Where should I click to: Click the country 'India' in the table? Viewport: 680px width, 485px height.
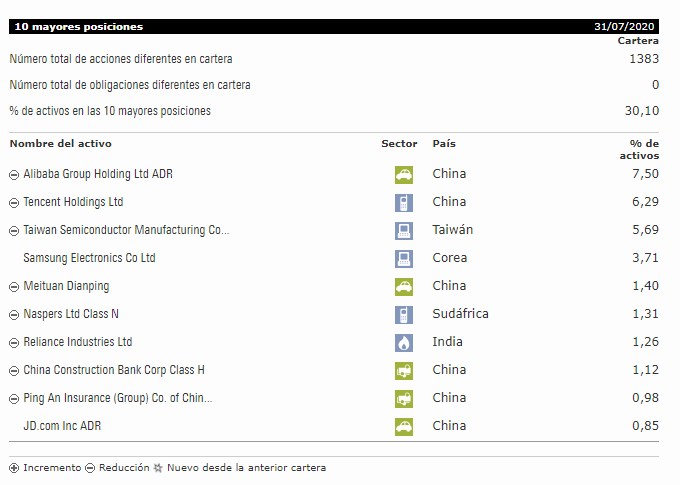point(448,342)
